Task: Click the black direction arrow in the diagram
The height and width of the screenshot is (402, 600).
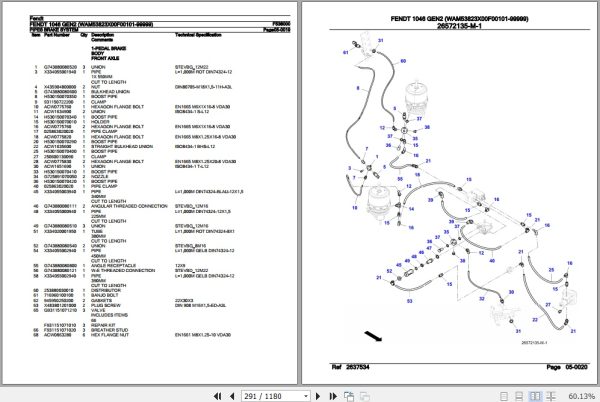Action: coord(373,336)
